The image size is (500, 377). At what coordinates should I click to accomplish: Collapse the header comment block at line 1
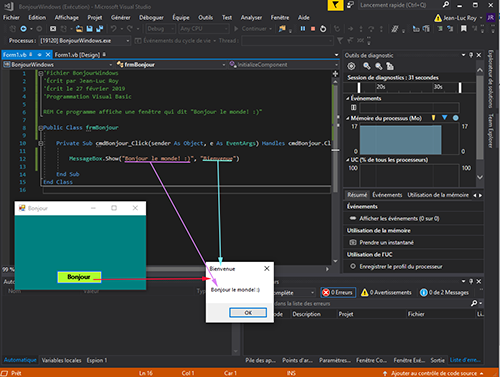pos(40,73)
